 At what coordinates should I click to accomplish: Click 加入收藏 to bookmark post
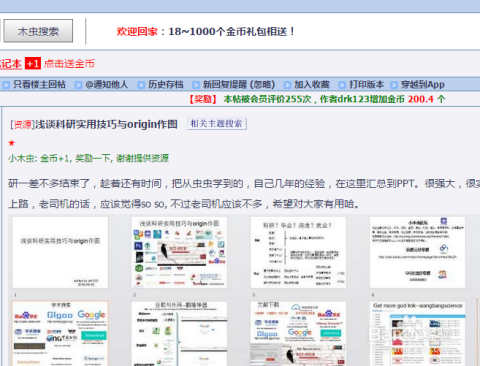312,84
